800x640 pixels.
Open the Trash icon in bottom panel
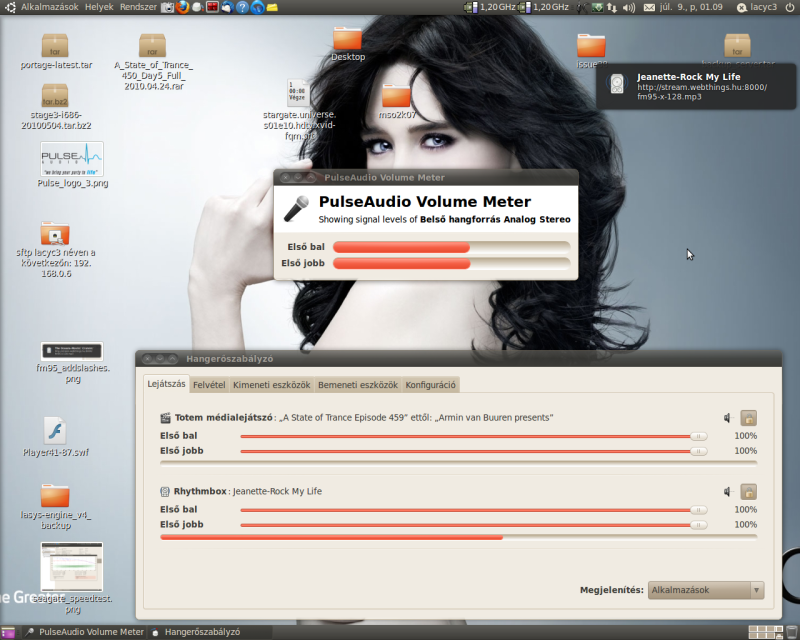(791, 632)
